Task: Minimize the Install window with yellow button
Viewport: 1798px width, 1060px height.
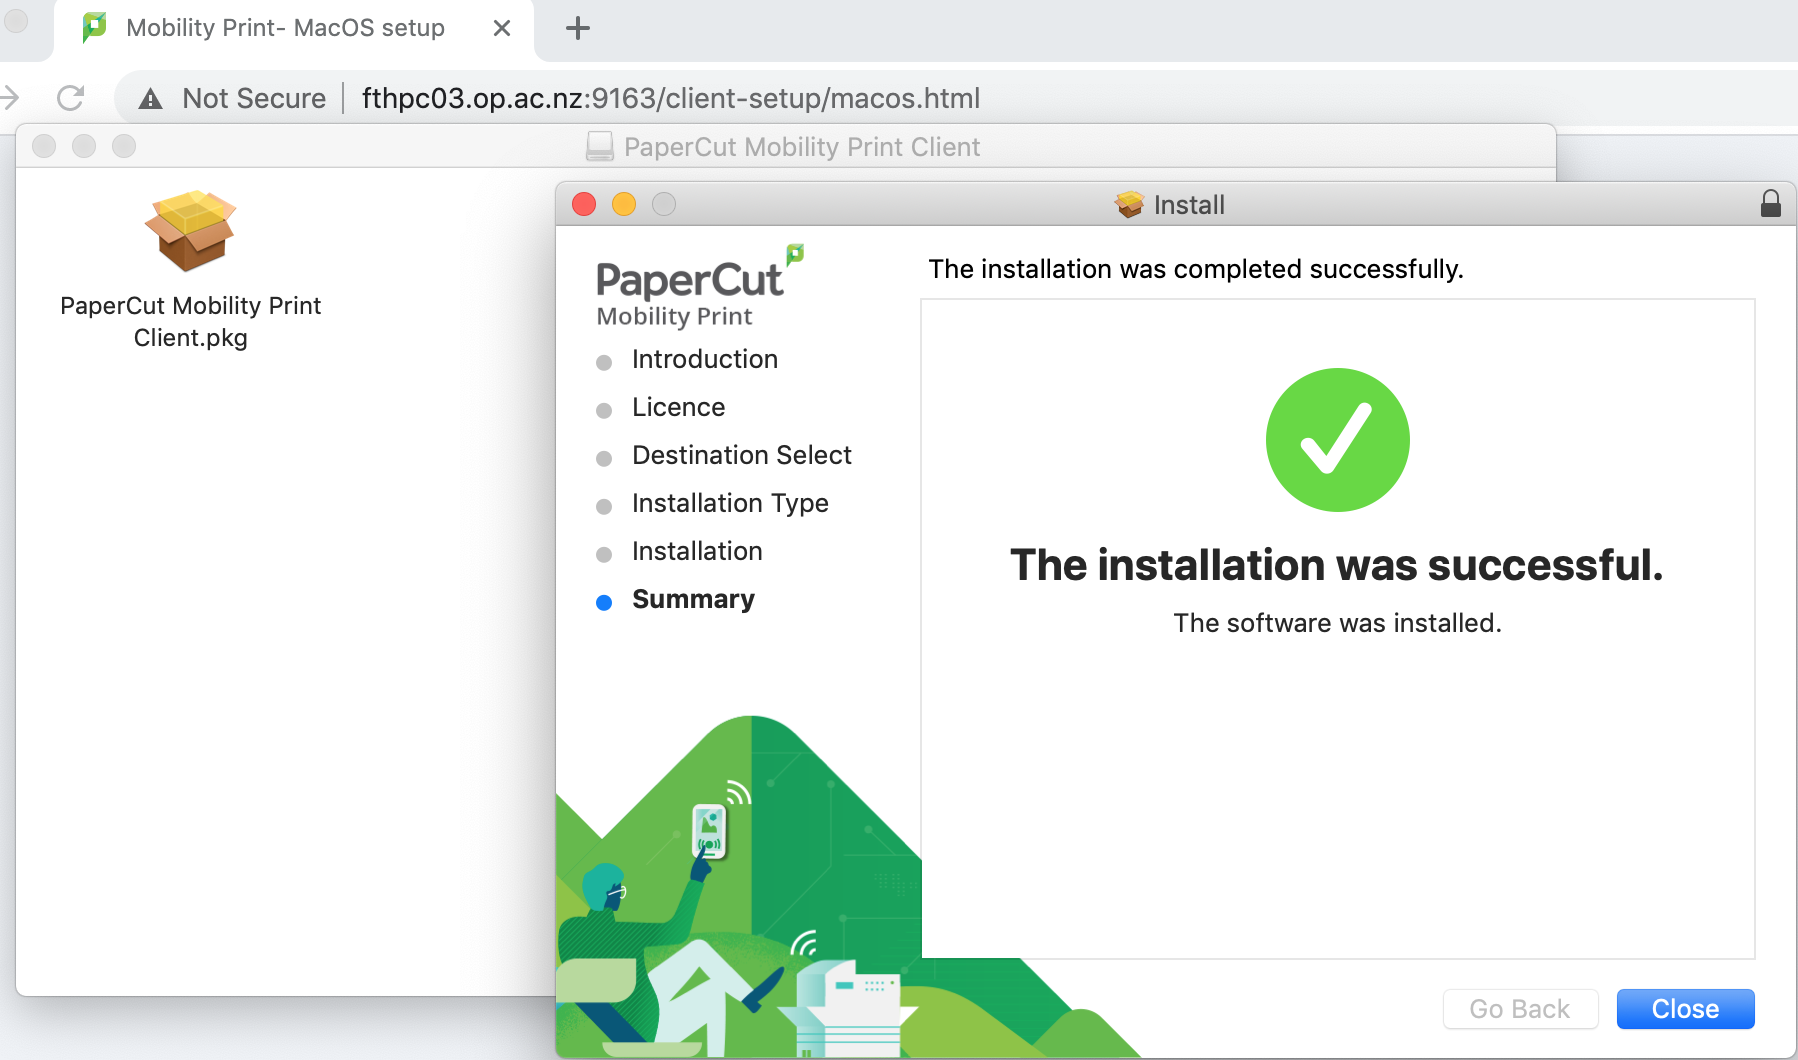Action: point(624,204)
